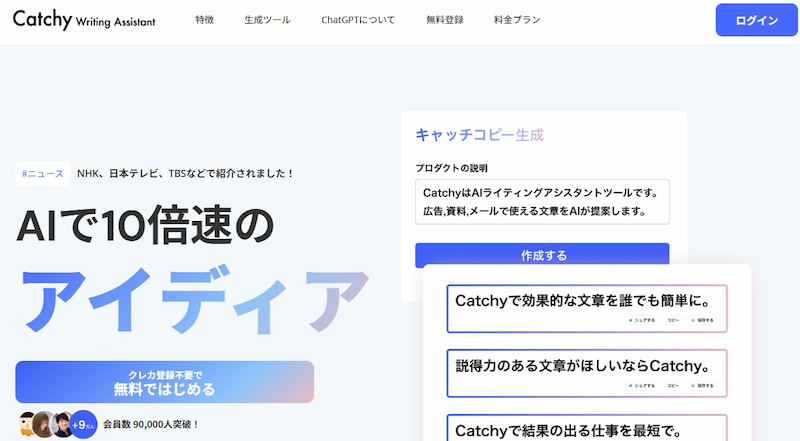
Task: Open the ChatGPTについて menu item
Action: 358,20
